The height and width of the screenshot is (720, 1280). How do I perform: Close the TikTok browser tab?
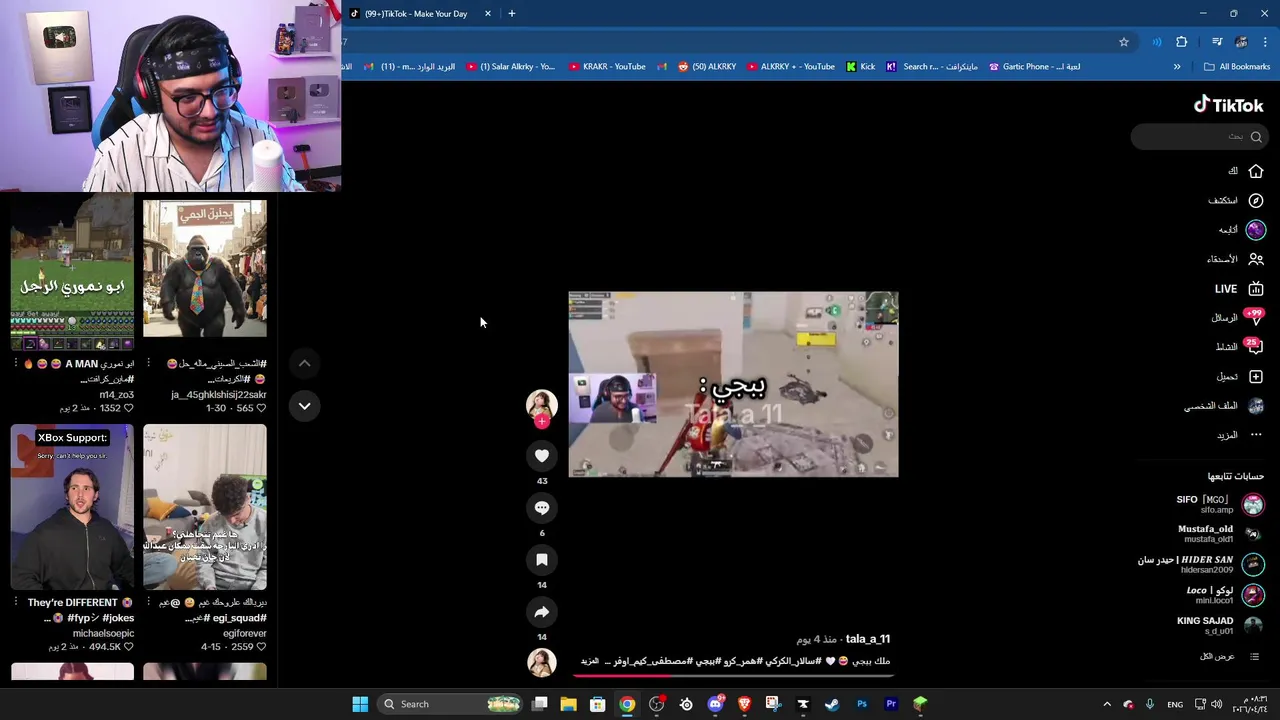pyautogui.click(x=488, y=13)
